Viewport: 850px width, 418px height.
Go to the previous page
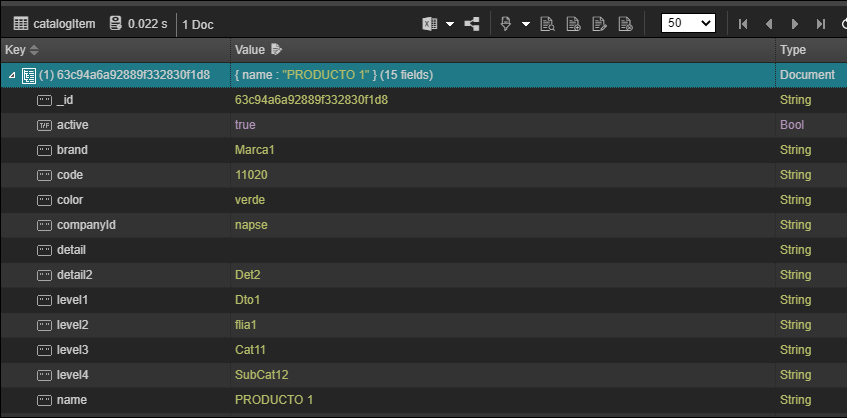click(x=769, y=24)
